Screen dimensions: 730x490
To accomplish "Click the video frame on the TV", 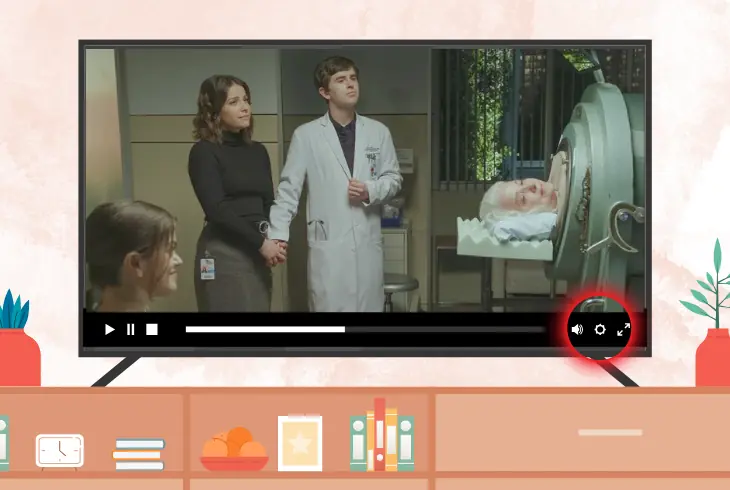I will tap(365, 180).
